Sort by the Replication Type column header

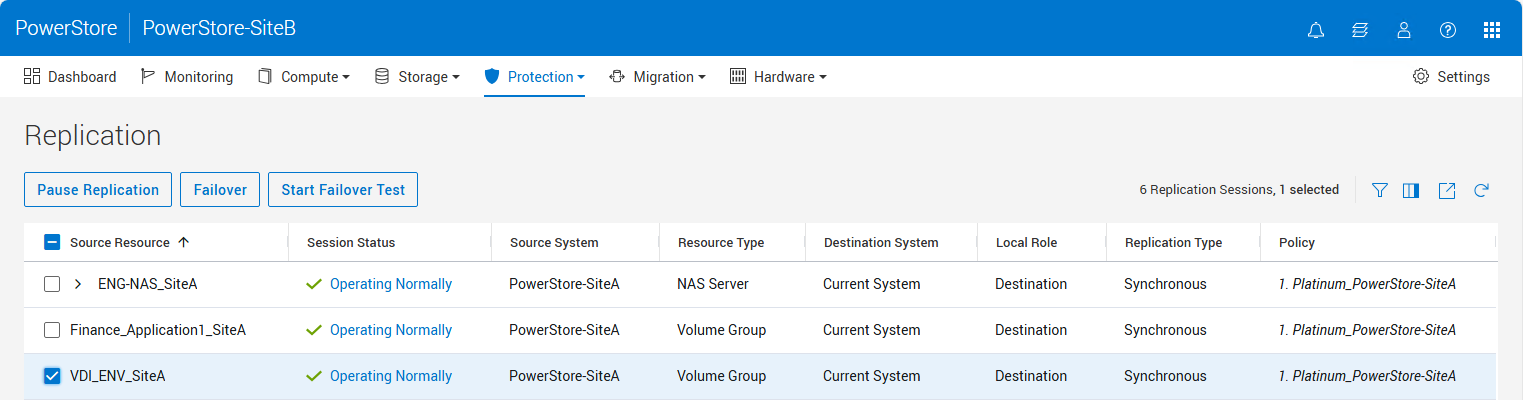pyautogui.click(x=1173, y=242)
